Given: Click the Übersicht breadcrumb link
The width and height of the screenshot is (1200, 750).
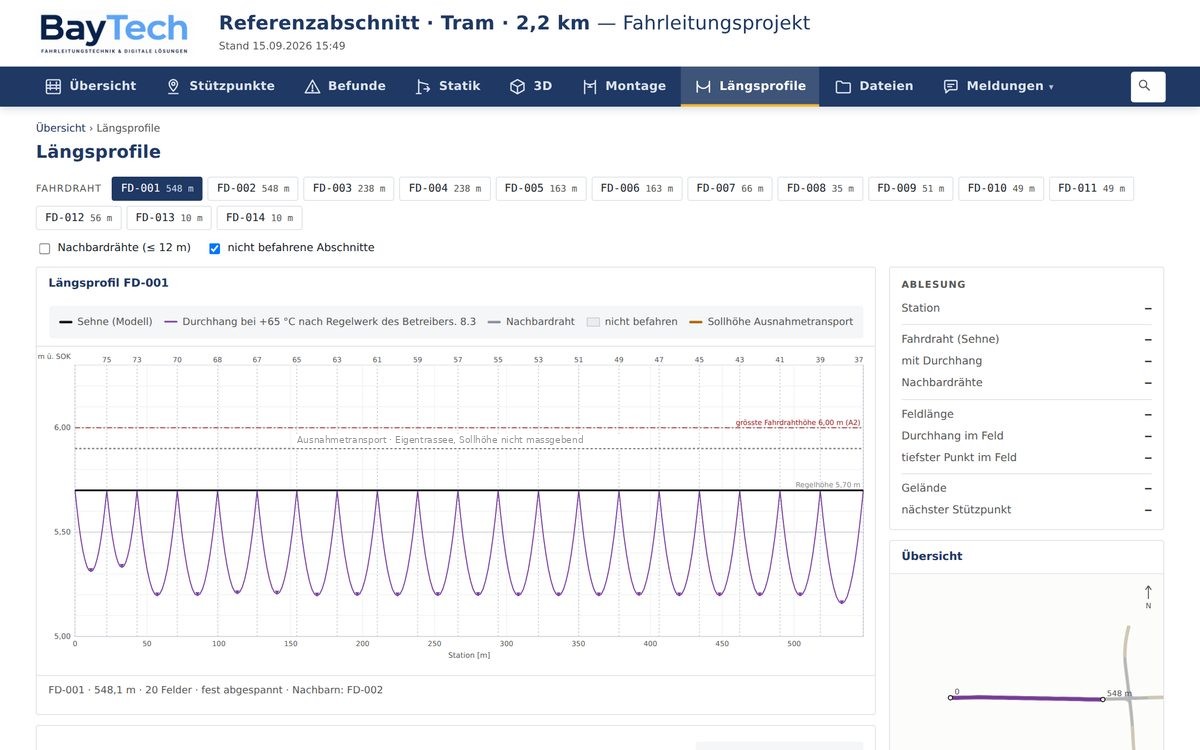Looking at the screenshot, I should (61, 128).
